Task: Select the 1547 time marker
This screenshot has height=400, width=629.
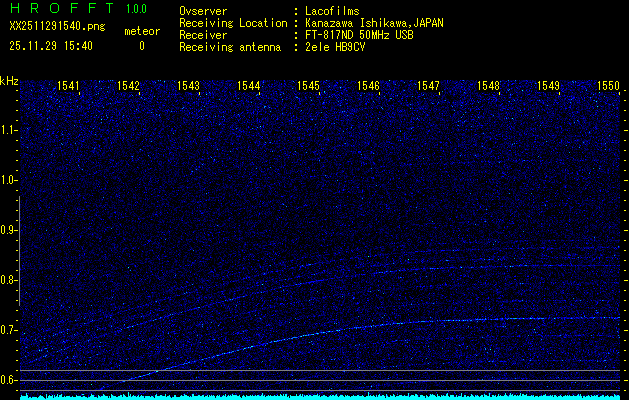Action: pos(428,86)
